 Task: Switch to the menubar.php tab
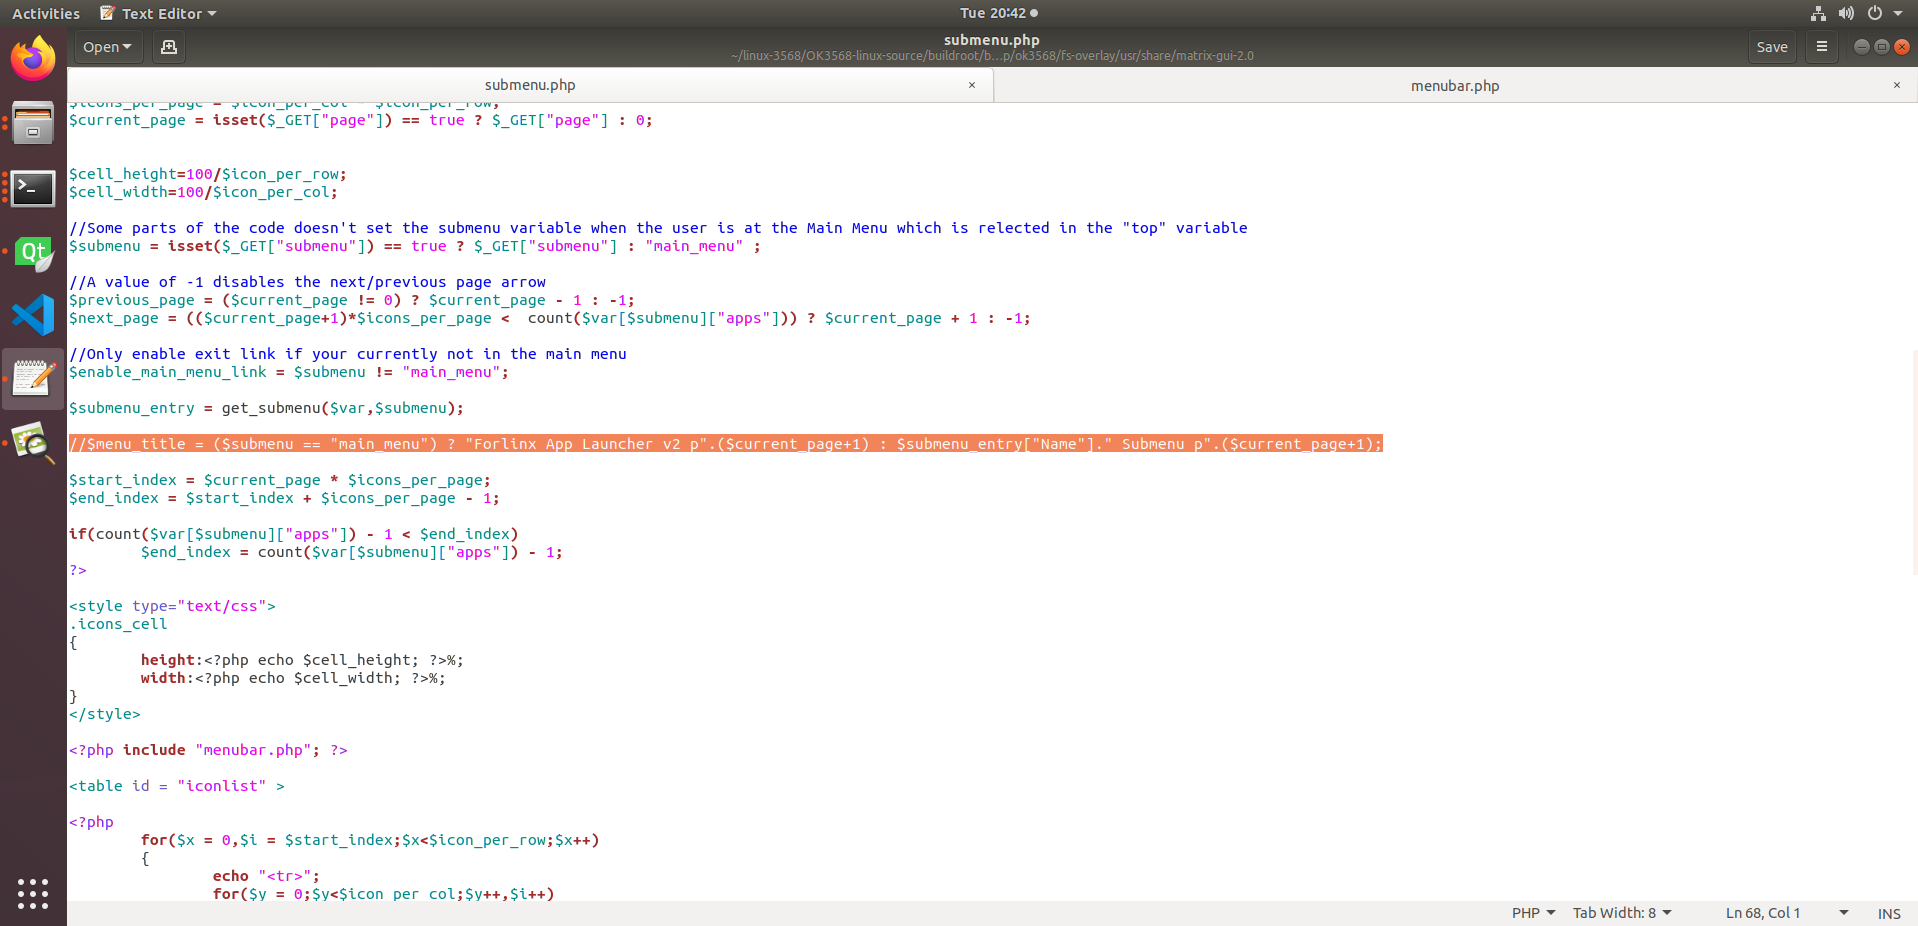(x=1455, y=86)
